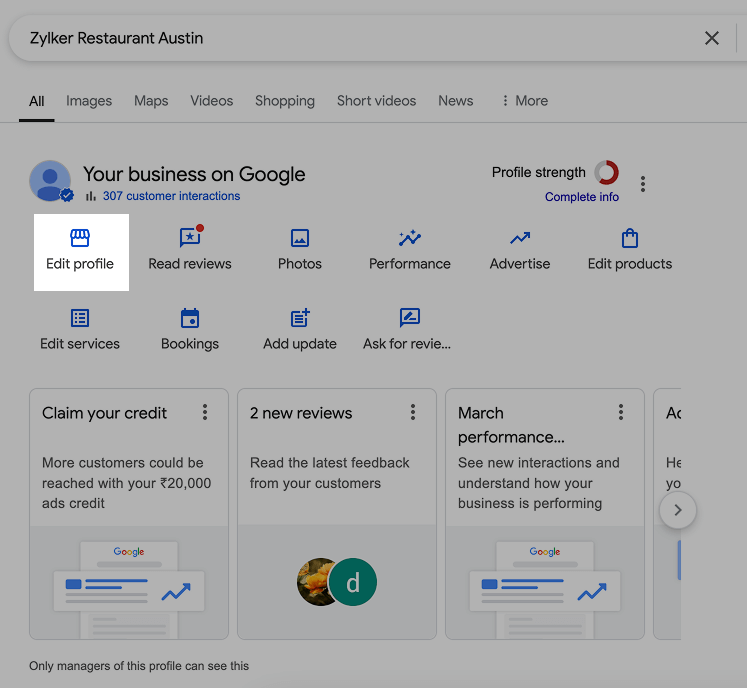
Task: Open options on 2 new reviews card
Action: 413,413
